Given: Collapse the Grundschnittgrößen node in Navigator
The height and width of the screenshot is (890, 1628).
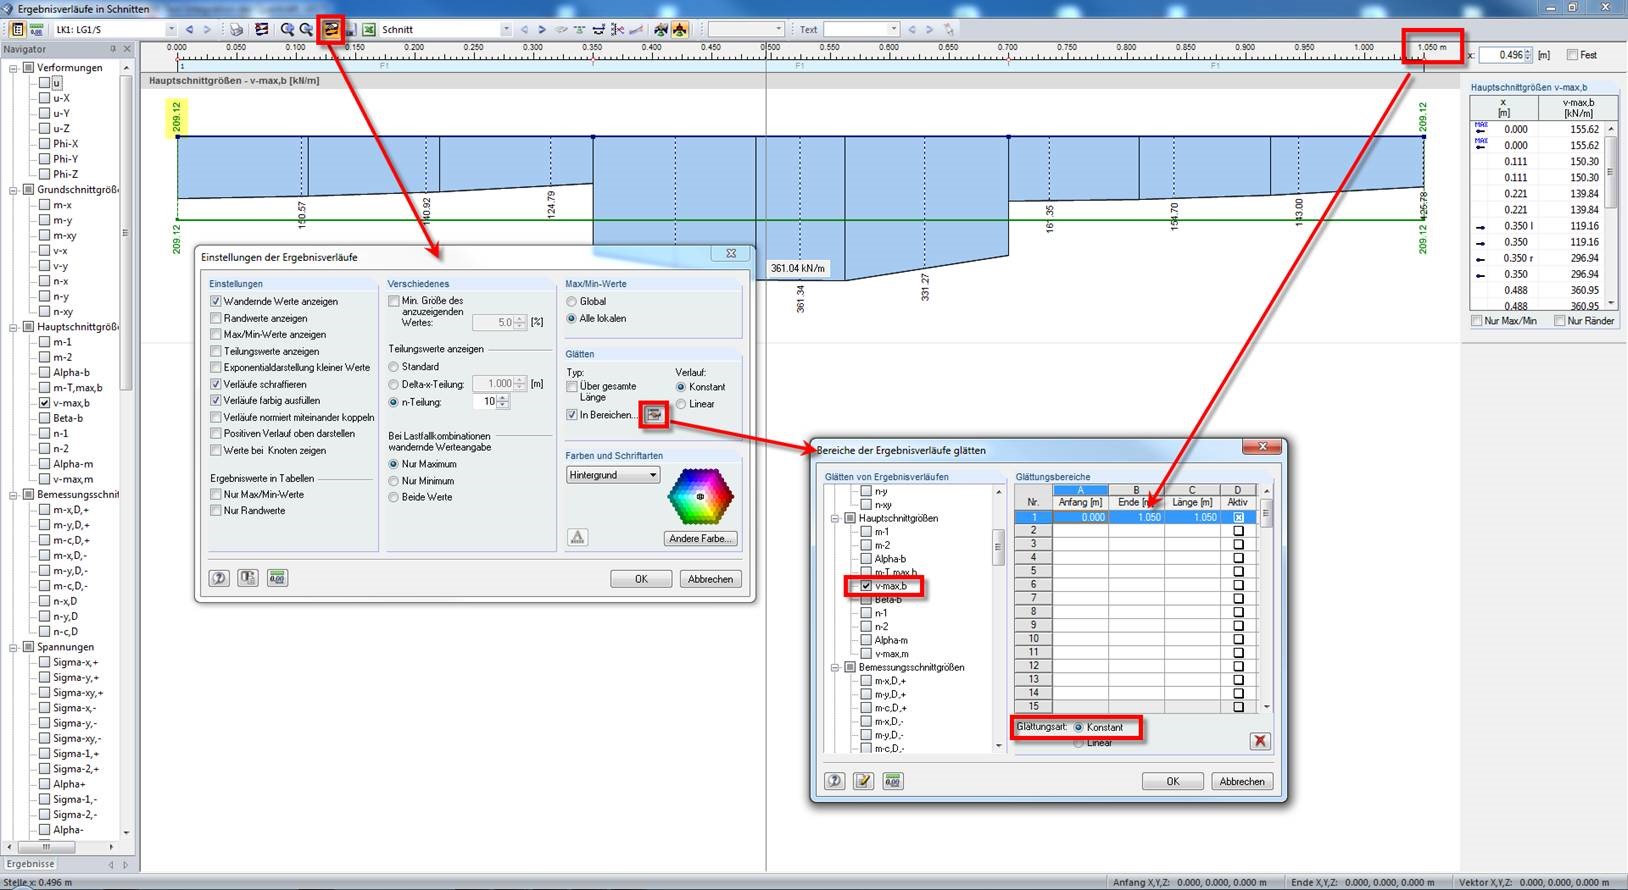Looking at the screenshot, I should pyautogui.click(x=14, y=190).
